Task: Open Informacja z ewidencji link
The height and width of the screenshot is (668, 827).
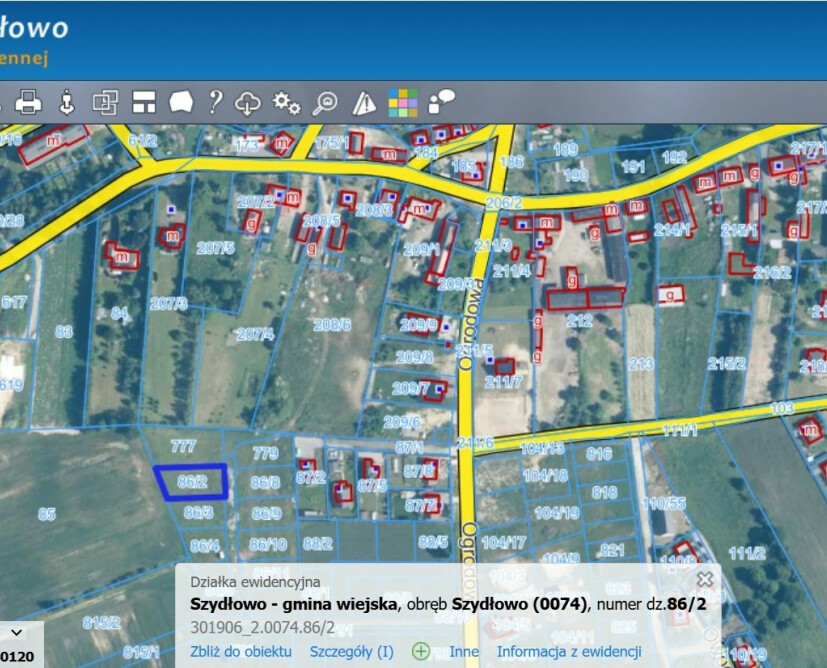Action: pyautogui.click(x=569, y=652)
